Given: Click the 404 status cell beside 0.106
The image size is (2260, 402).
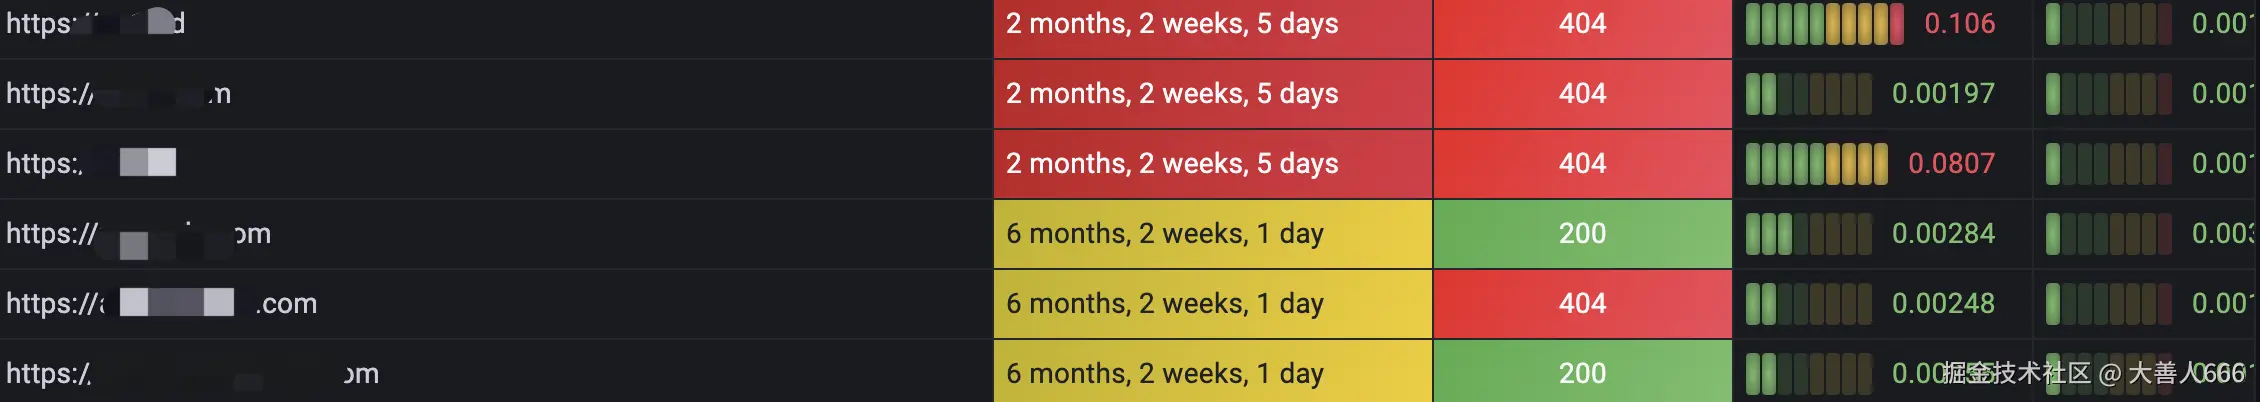Looking at the screenshot, I should [x=1582, y=24].
